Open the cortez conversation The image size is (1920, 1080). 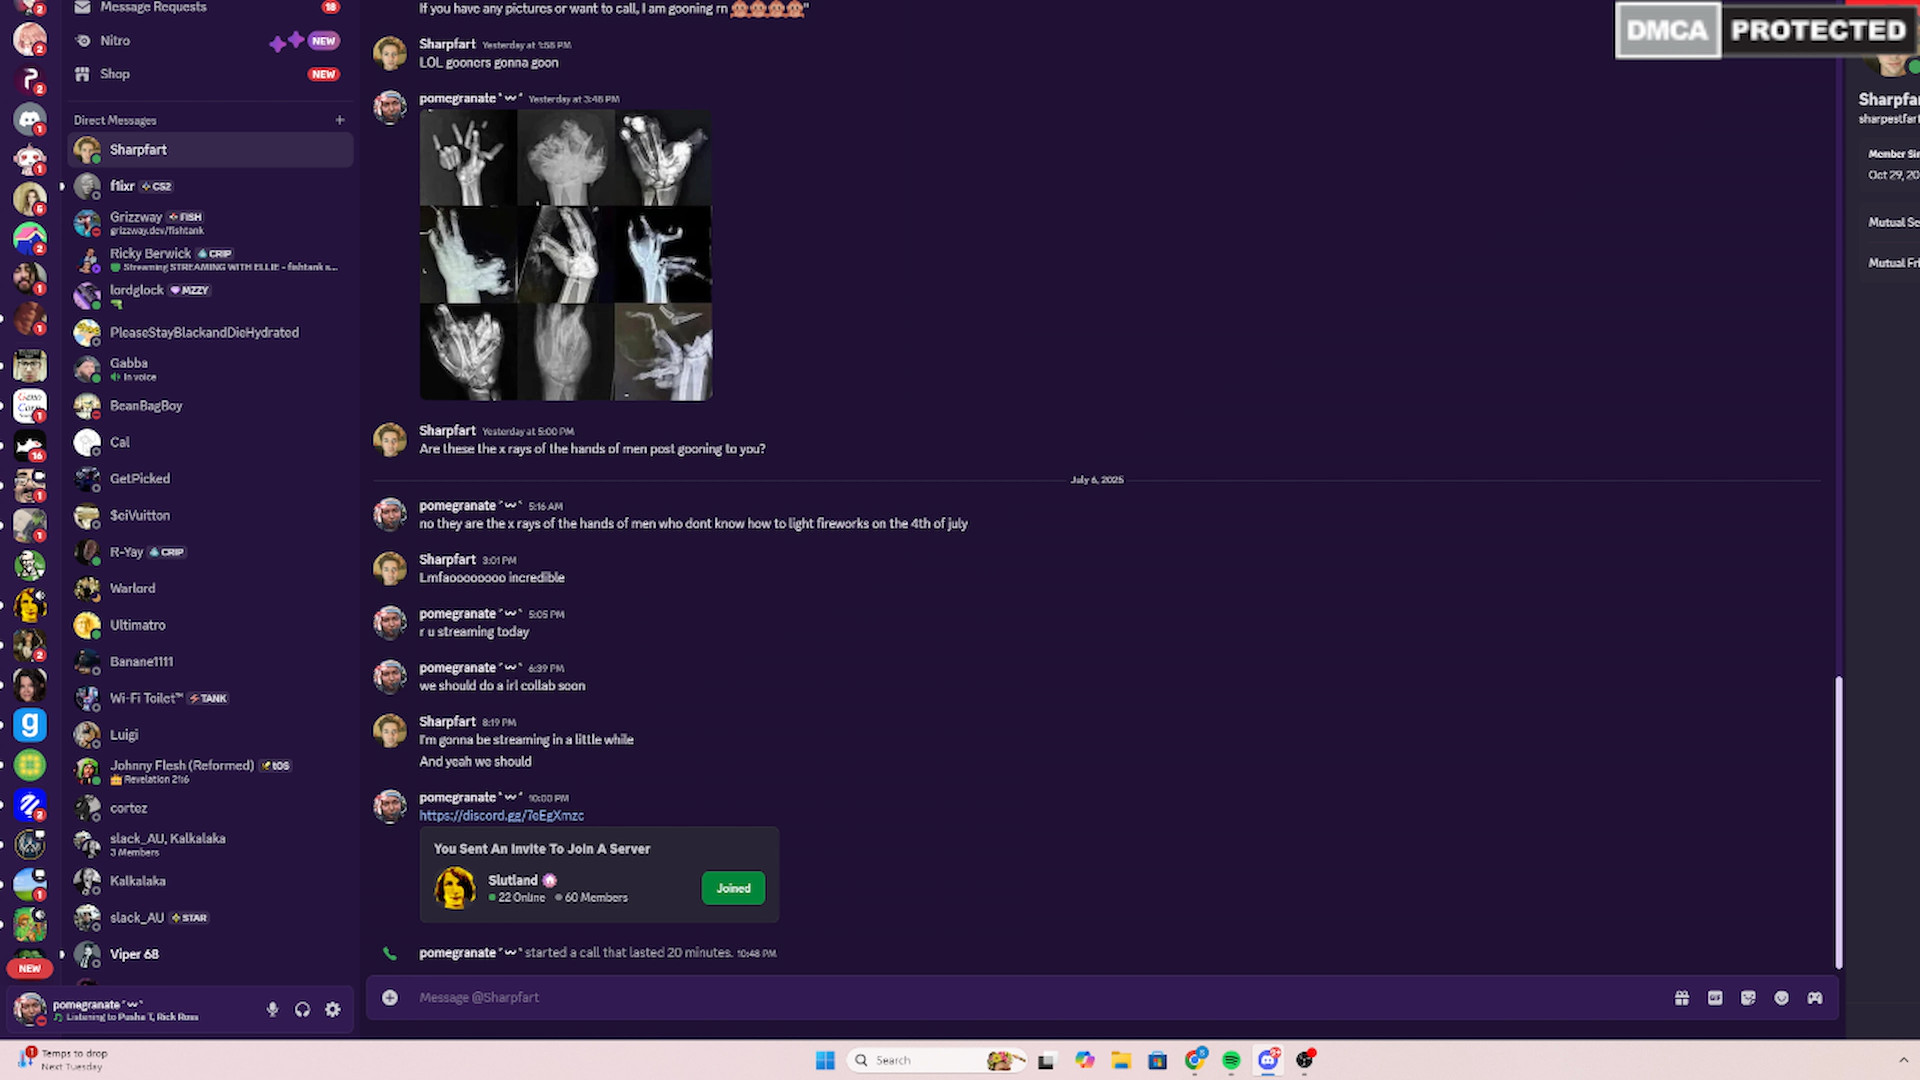210,808
